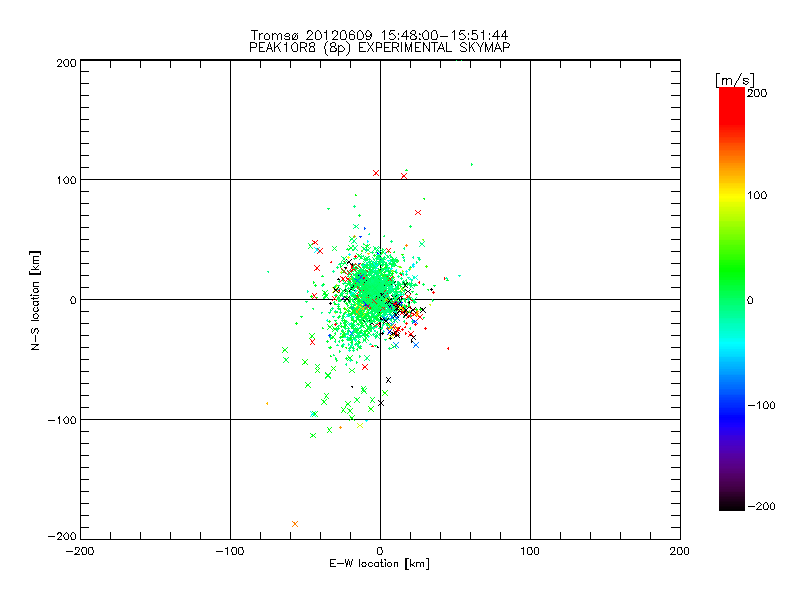Click the colorbar label '0'

pos(750,300)
